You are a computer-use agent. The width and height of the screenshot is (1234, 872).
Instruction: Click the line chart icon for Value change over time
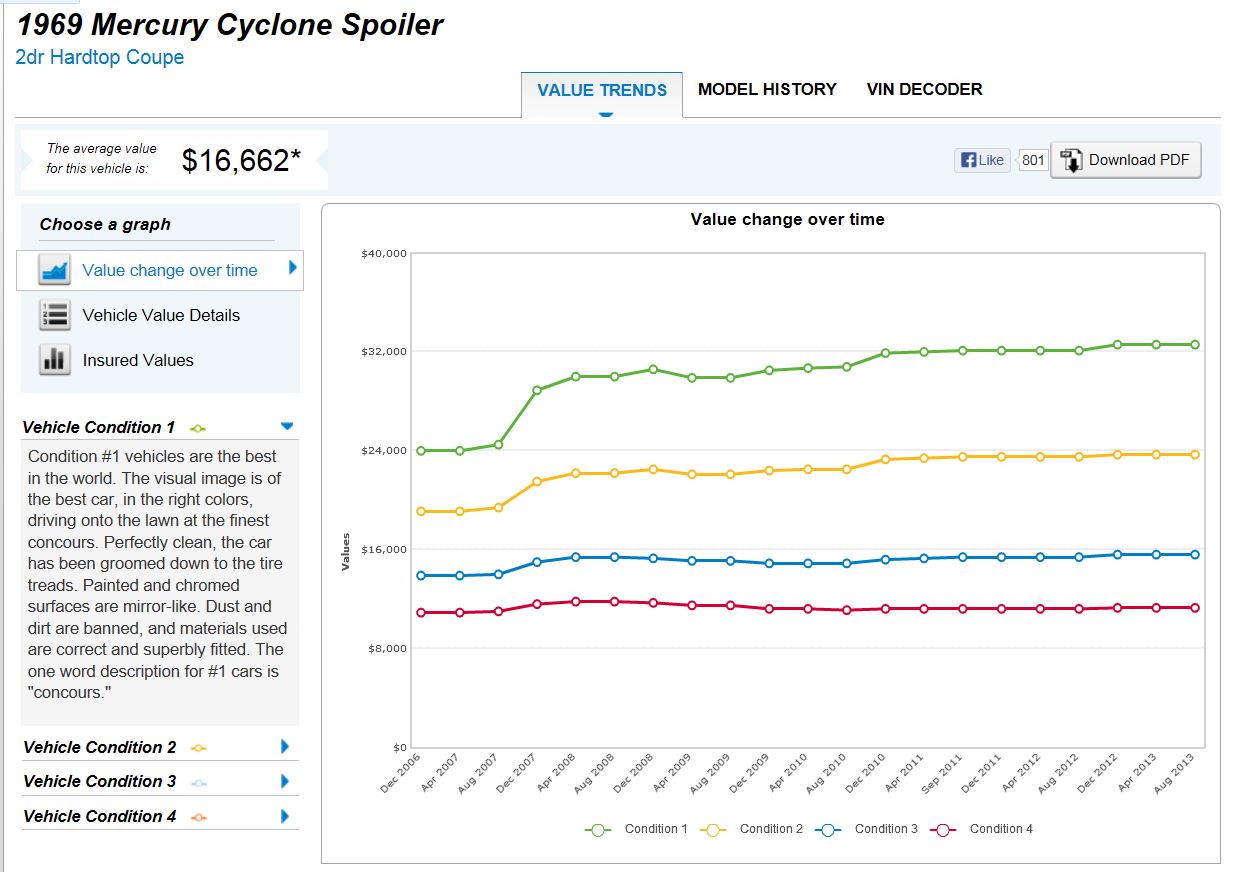coord(54,270)
